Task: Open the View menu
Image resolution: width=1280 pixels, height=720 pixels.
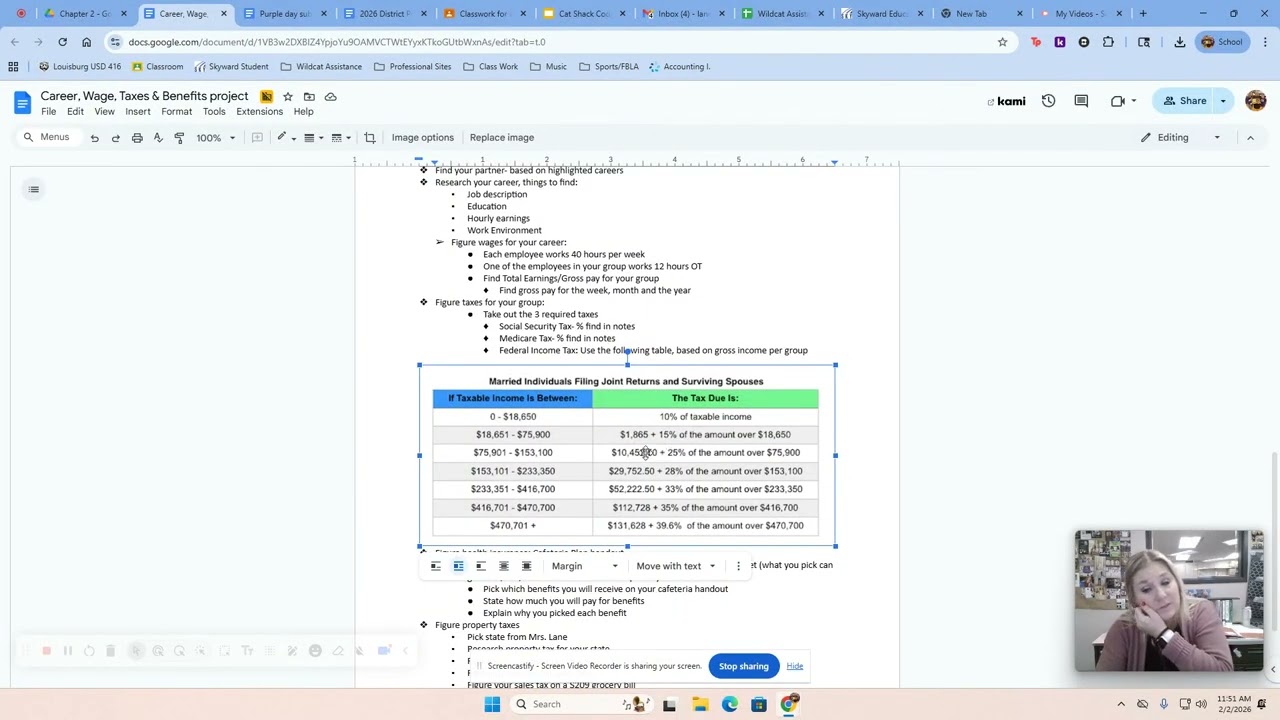Action: pos(104,112)
